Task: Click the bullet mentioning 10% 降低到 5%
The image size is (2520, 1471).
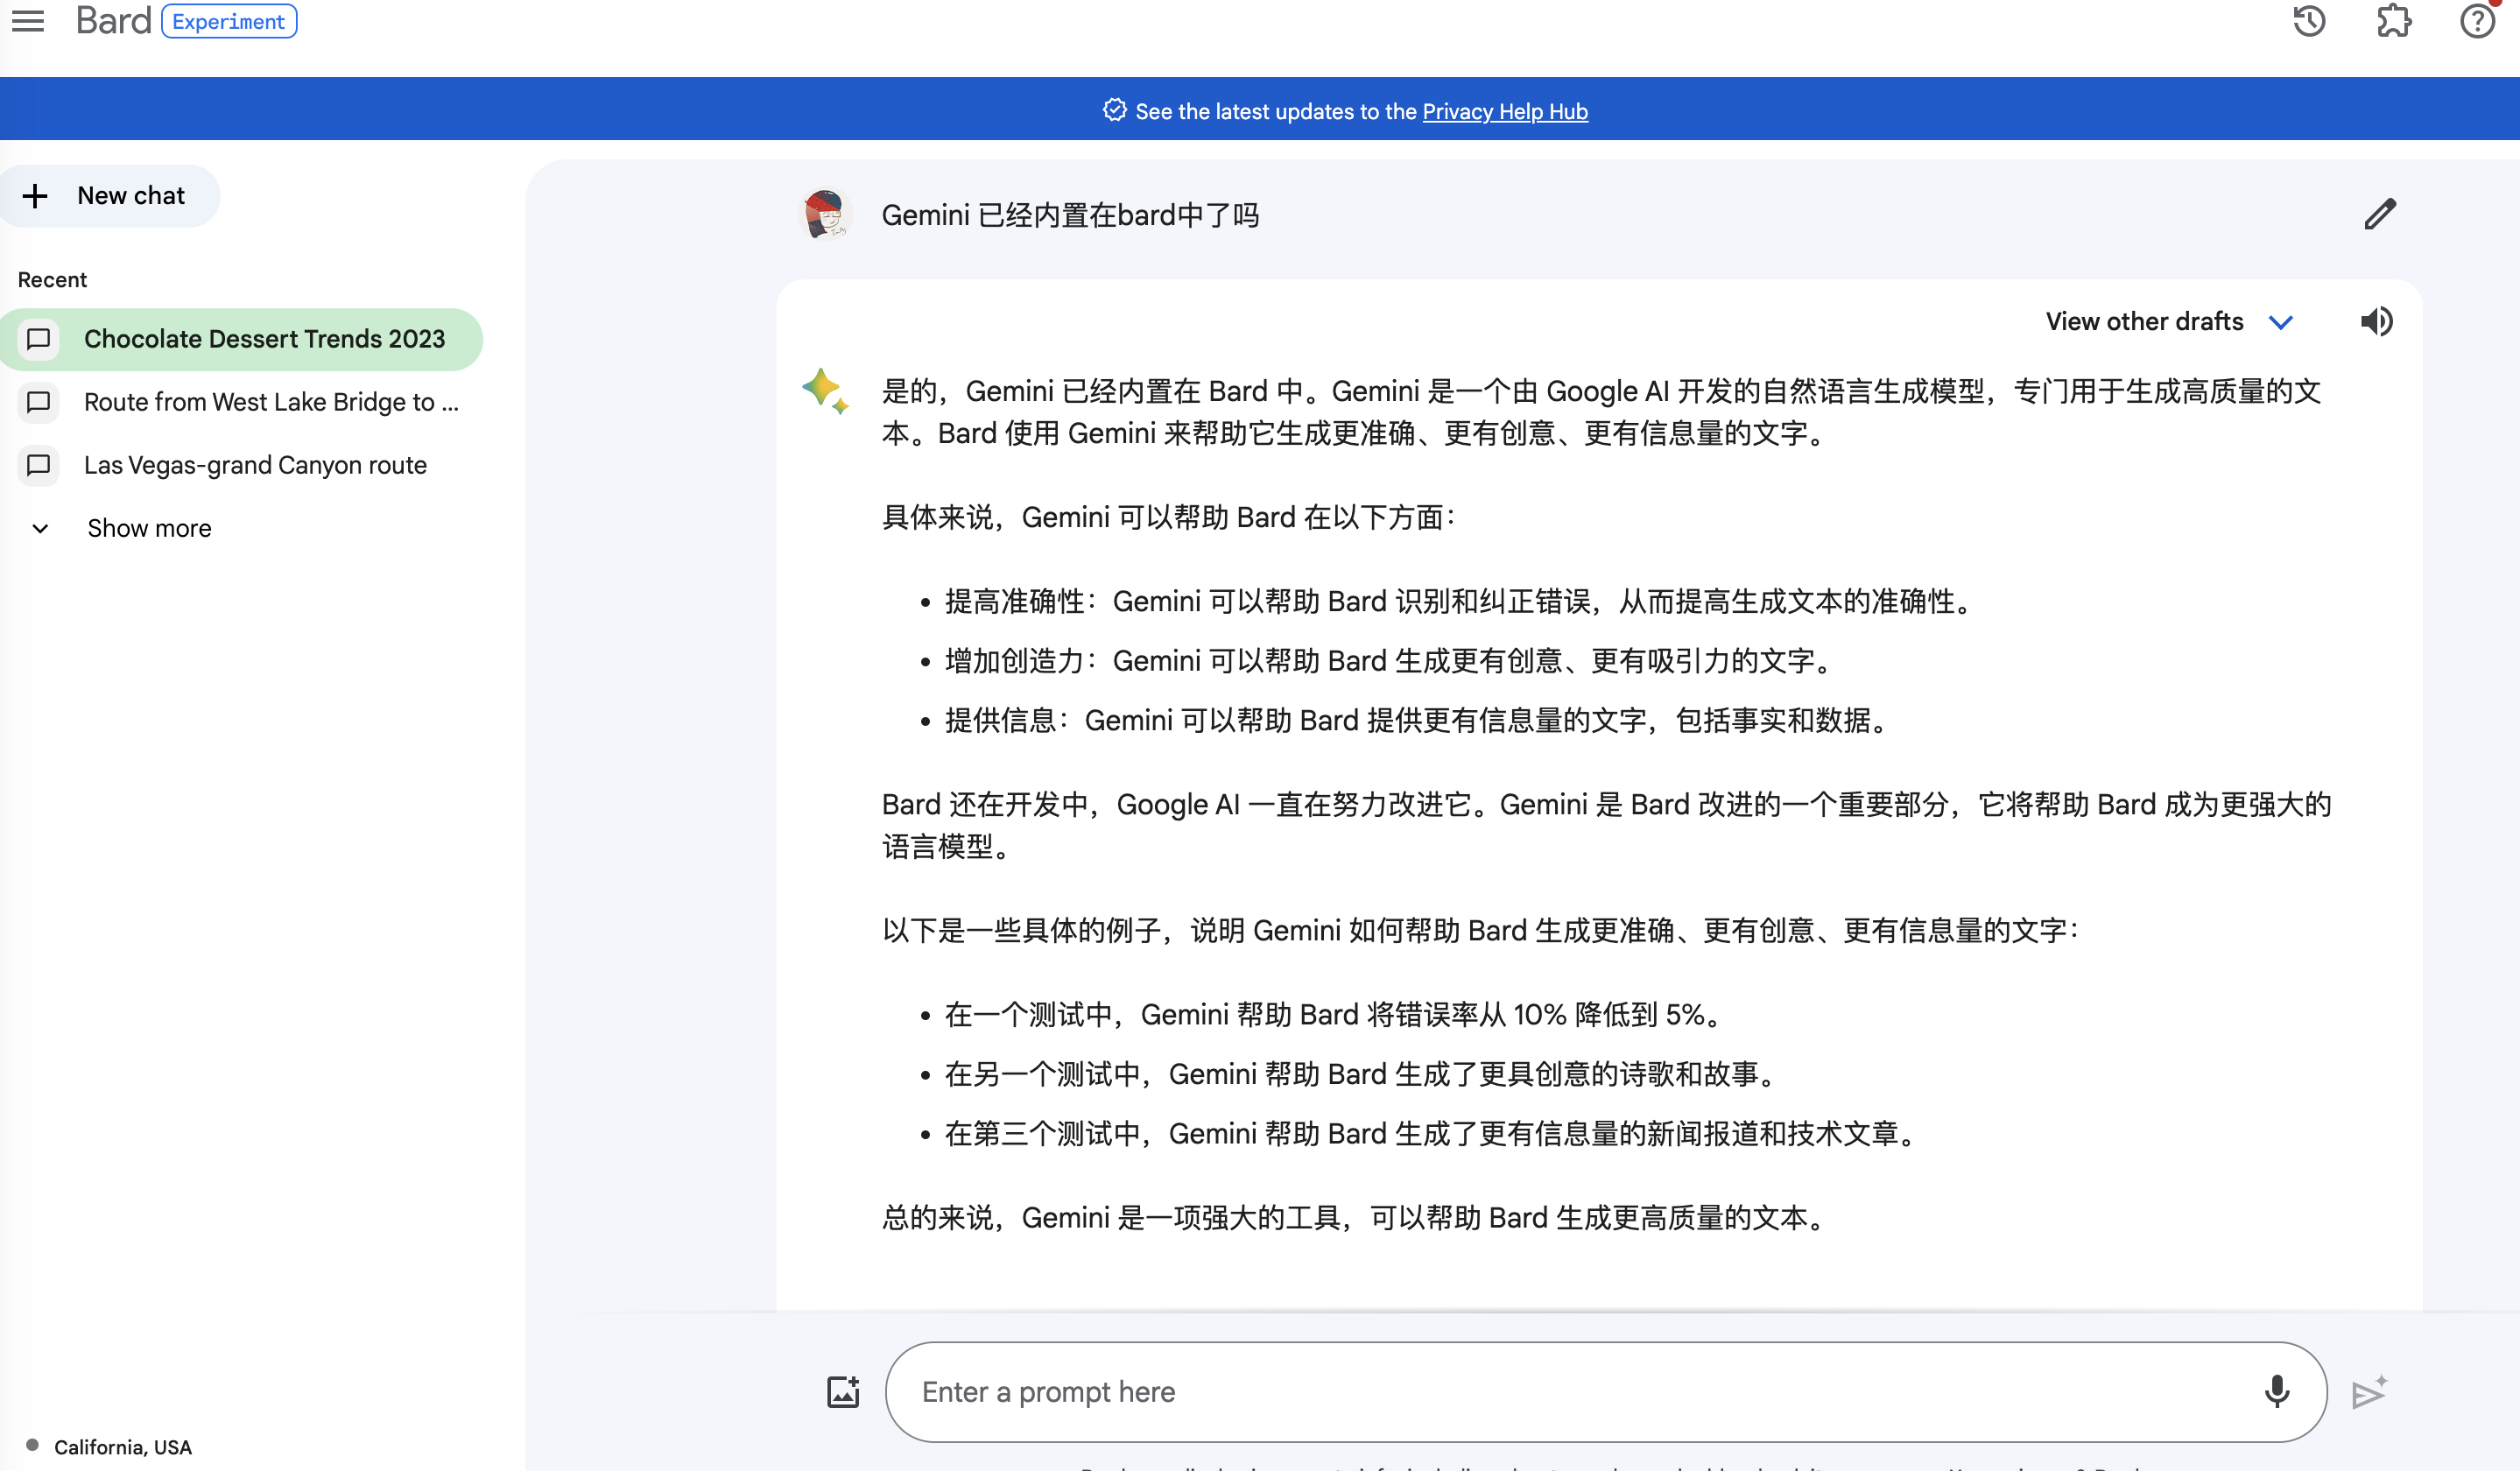Action: click(1335, 1014)
